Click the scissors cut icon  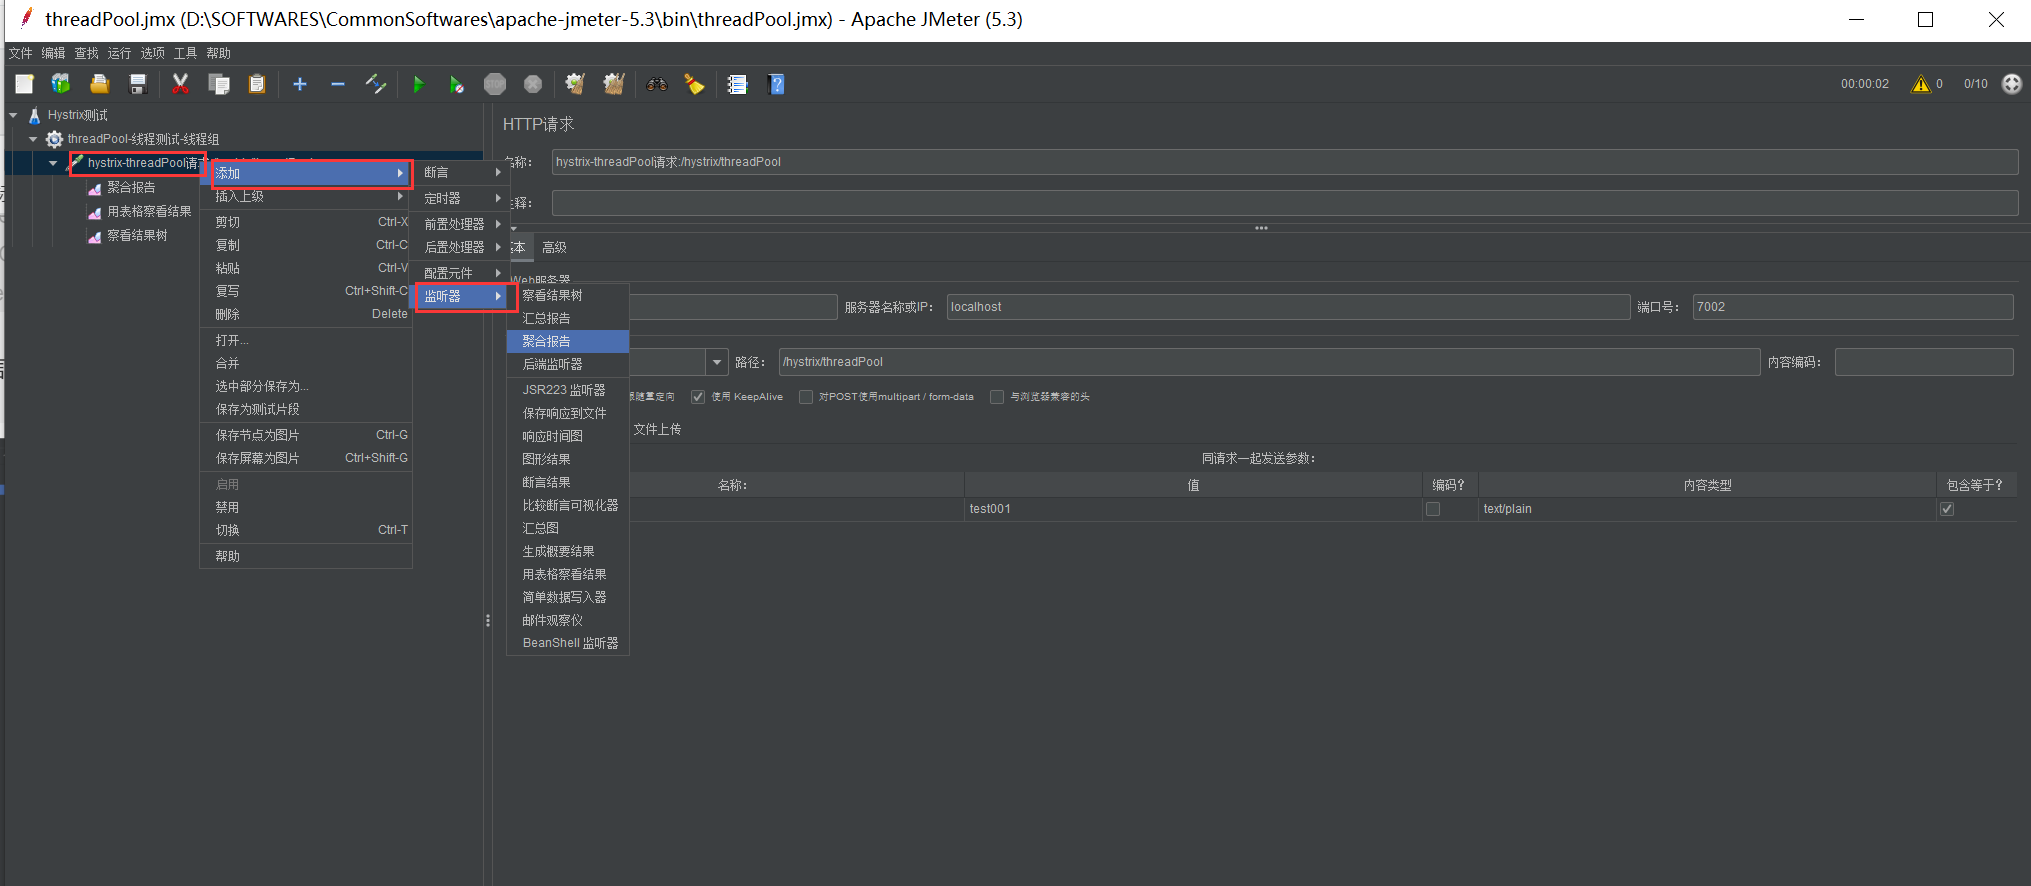180,84
